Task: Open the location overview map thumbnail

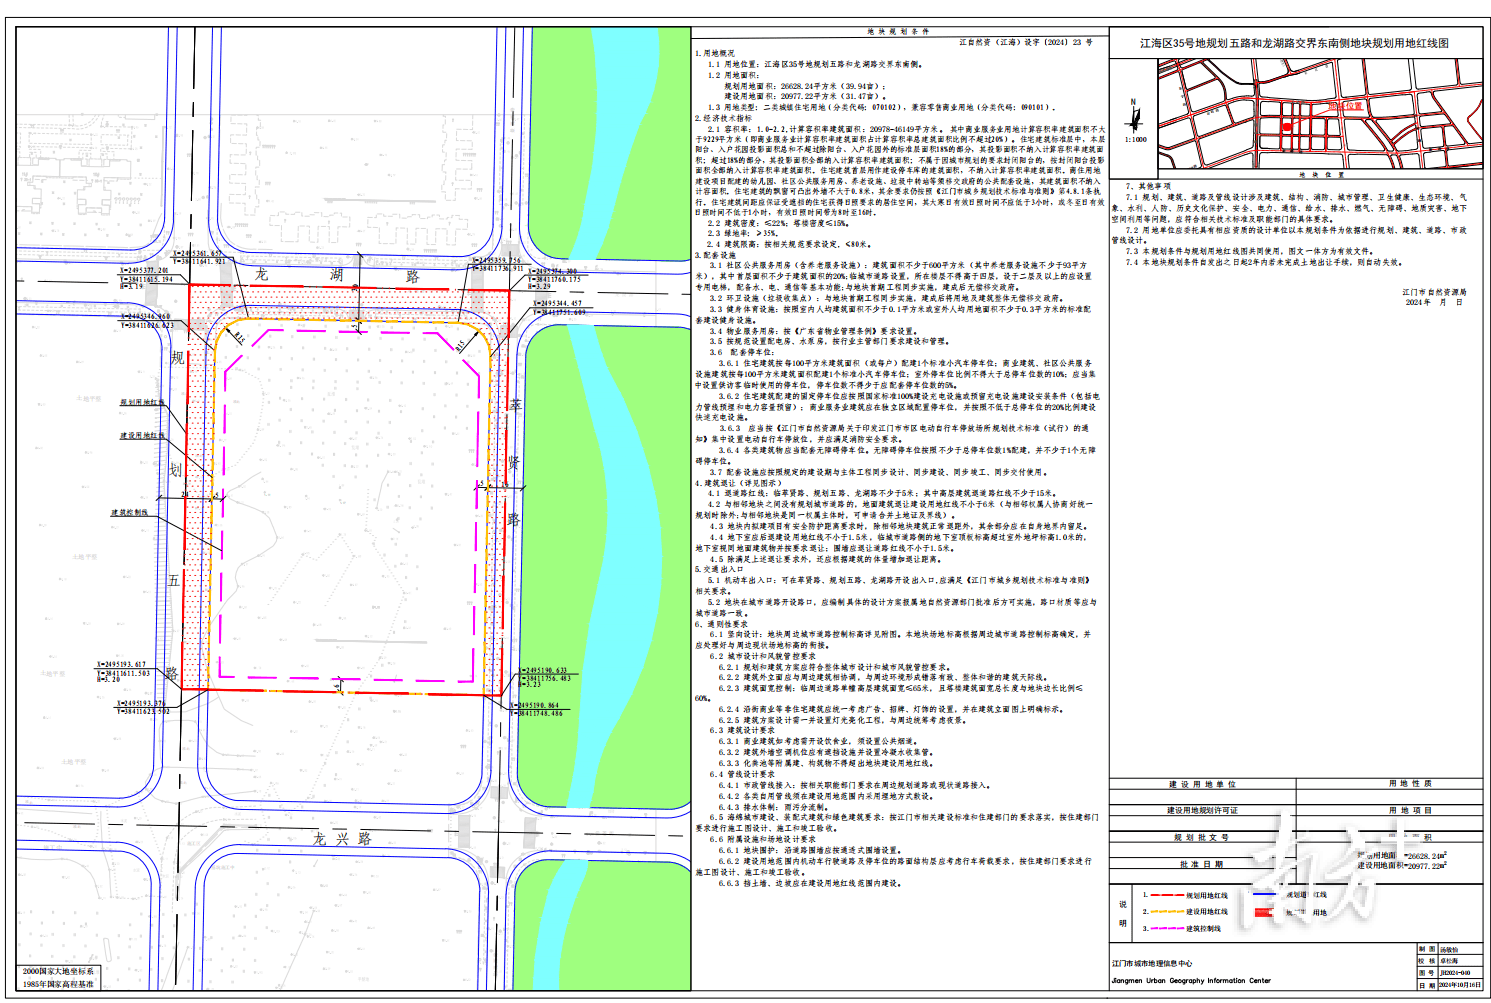Action: click(1322, 113)
